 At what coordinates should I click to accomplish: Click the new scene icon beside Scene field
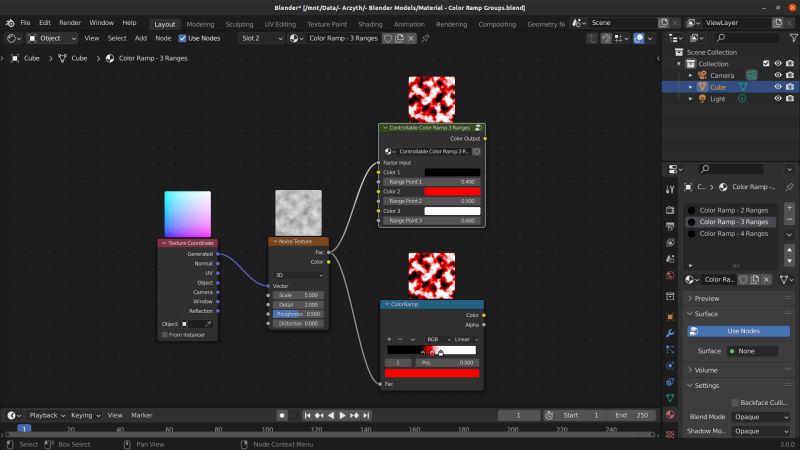point(663,23)
